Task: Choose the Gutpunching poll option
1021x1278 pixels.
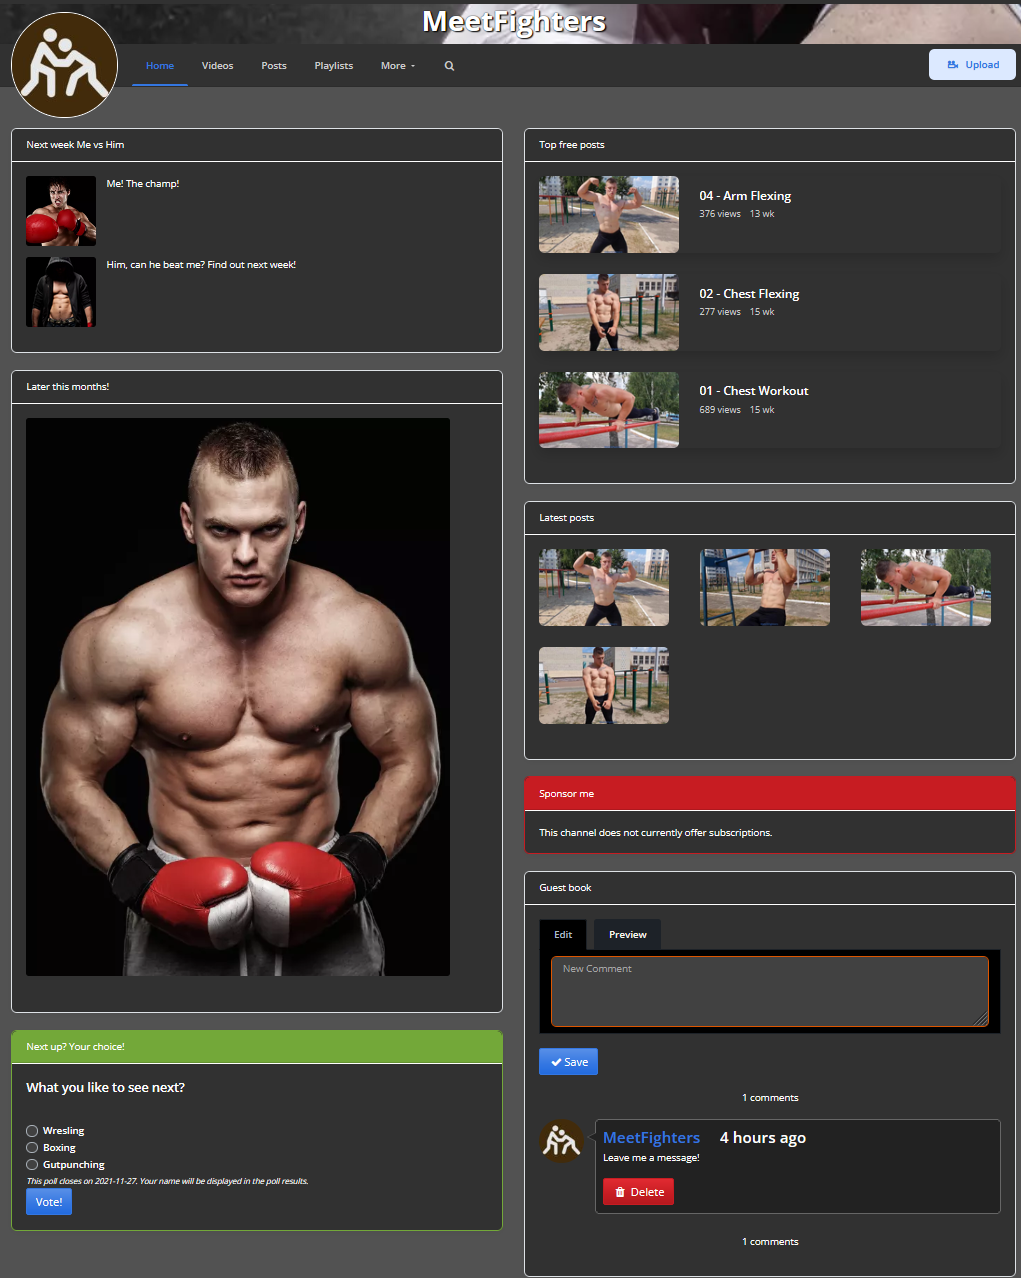Action: point(32,1165)
